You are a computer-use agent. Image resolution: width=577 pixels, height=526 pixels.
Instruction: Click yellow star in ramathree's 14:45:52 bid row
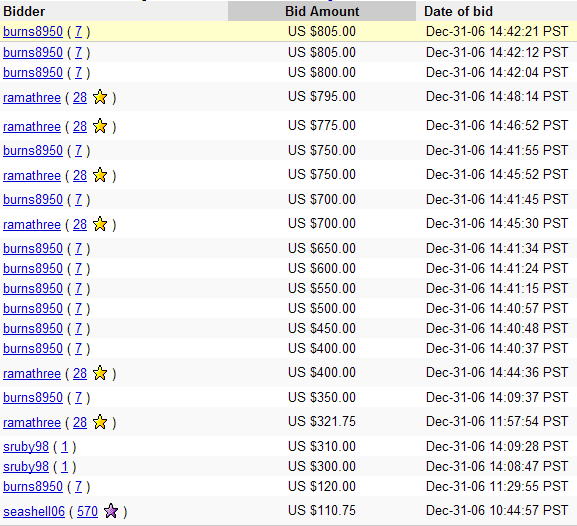(x=100, y=176)
